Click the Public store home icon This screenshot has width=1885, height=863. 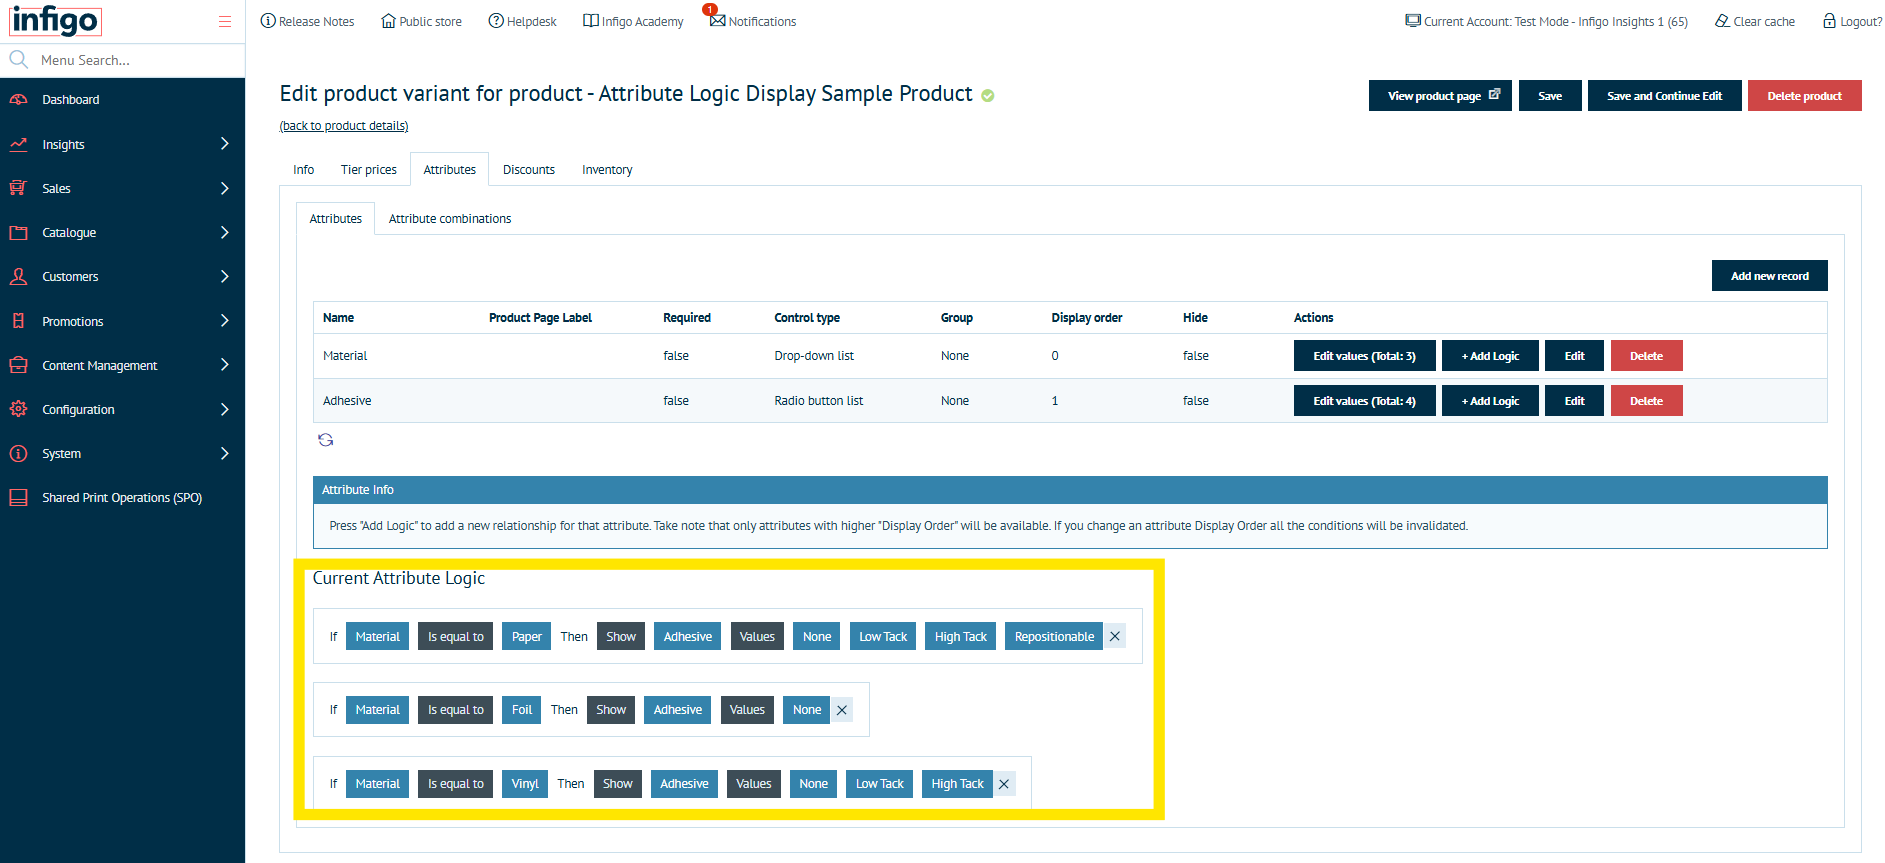point(388,21)
